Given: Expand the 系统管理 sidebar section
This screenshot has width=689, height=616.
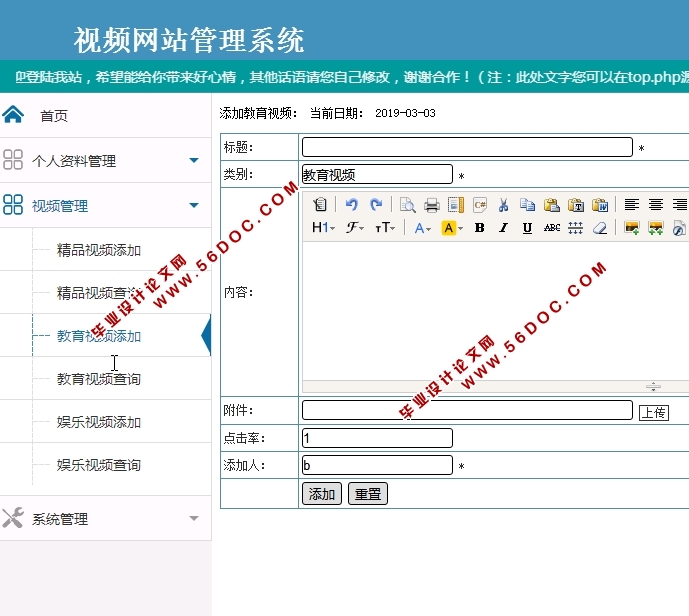Looking at the screenshot, I should click(x=194, y=519).
